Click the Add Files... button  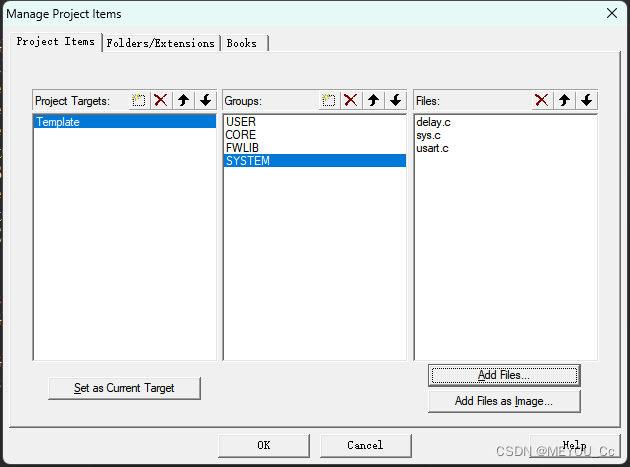click(504, 375)
